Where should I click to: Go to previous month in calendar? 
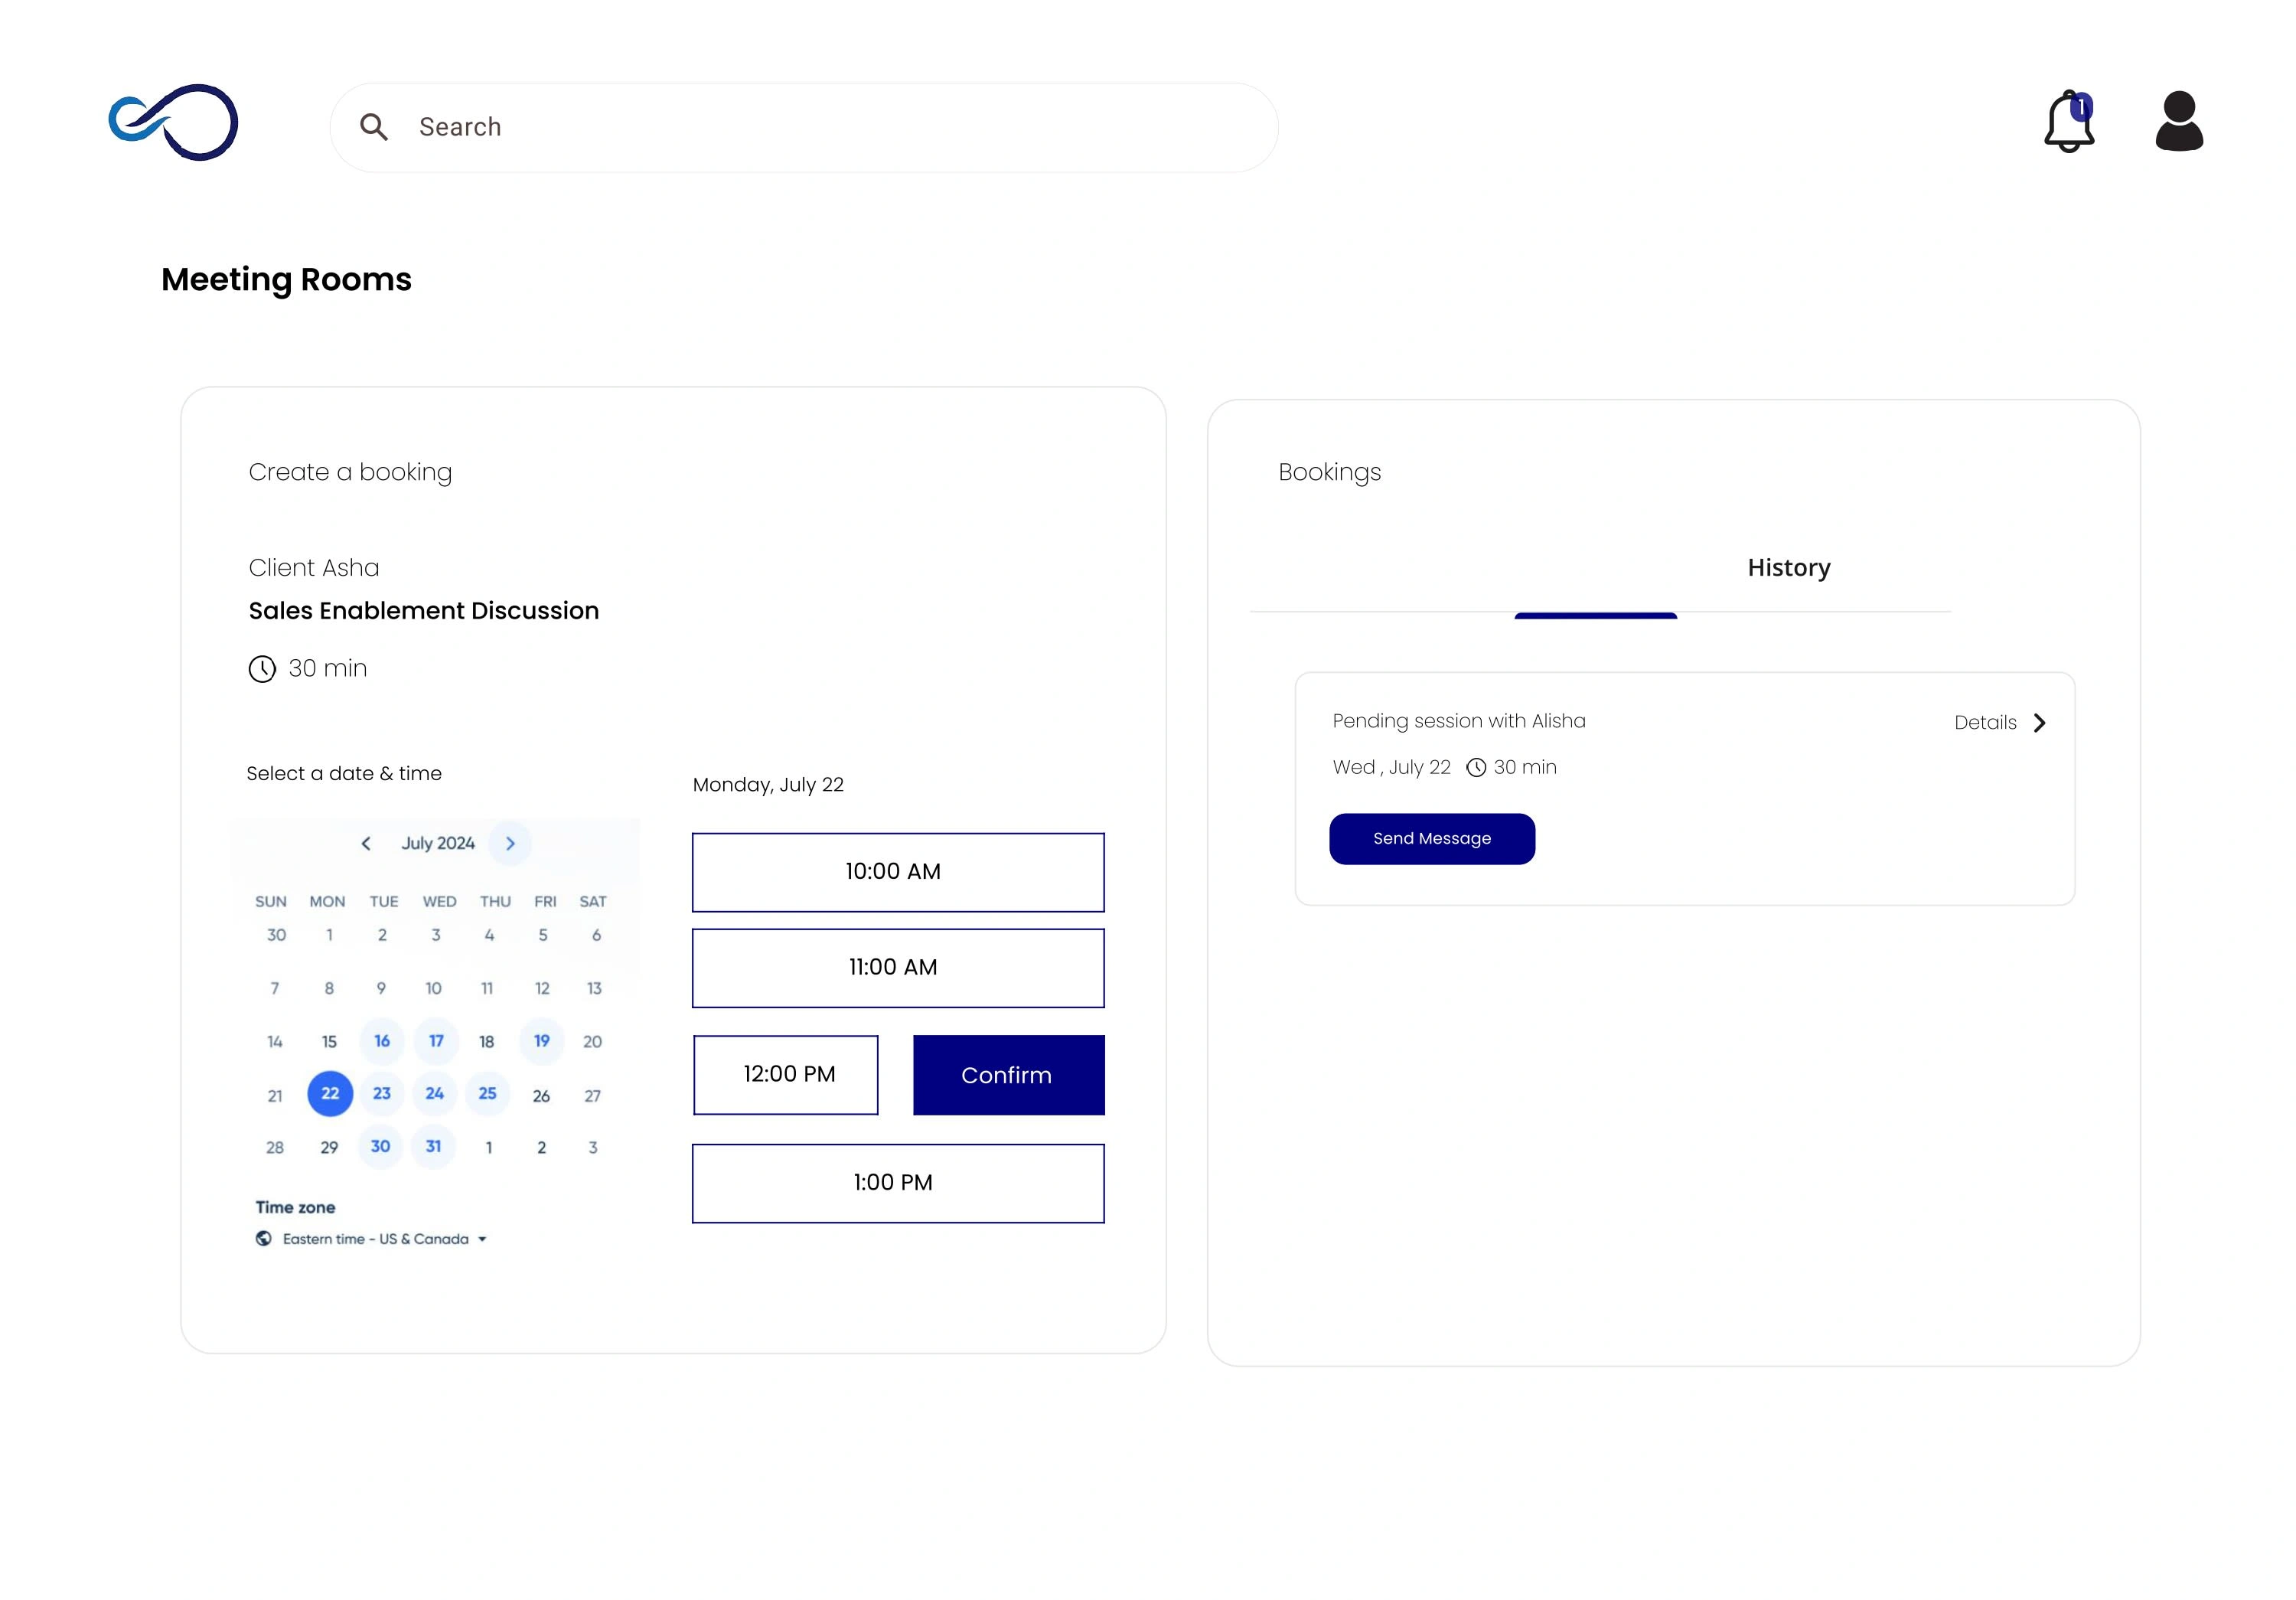pyautogui.click(x=366, y=843)
